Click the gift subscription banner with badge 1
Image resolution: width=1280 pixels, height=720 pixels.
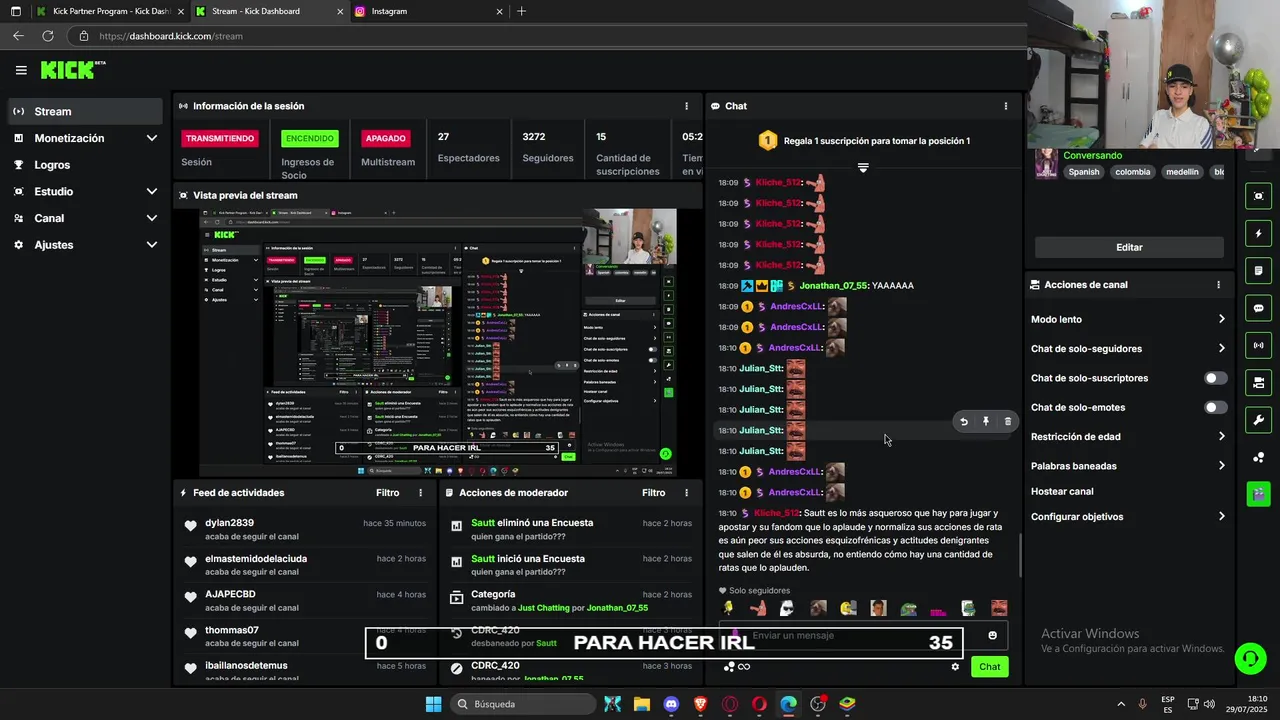[863, 141]
